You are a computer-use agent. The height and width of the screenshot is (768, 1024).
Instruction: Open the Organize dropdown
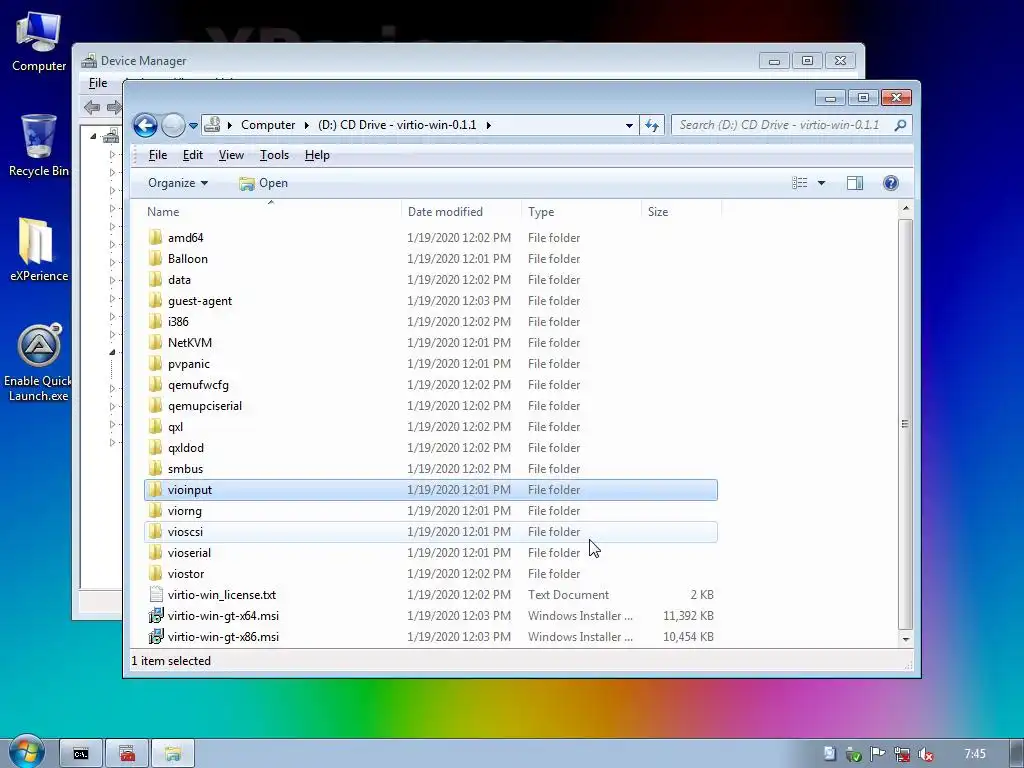coord(178,183)
